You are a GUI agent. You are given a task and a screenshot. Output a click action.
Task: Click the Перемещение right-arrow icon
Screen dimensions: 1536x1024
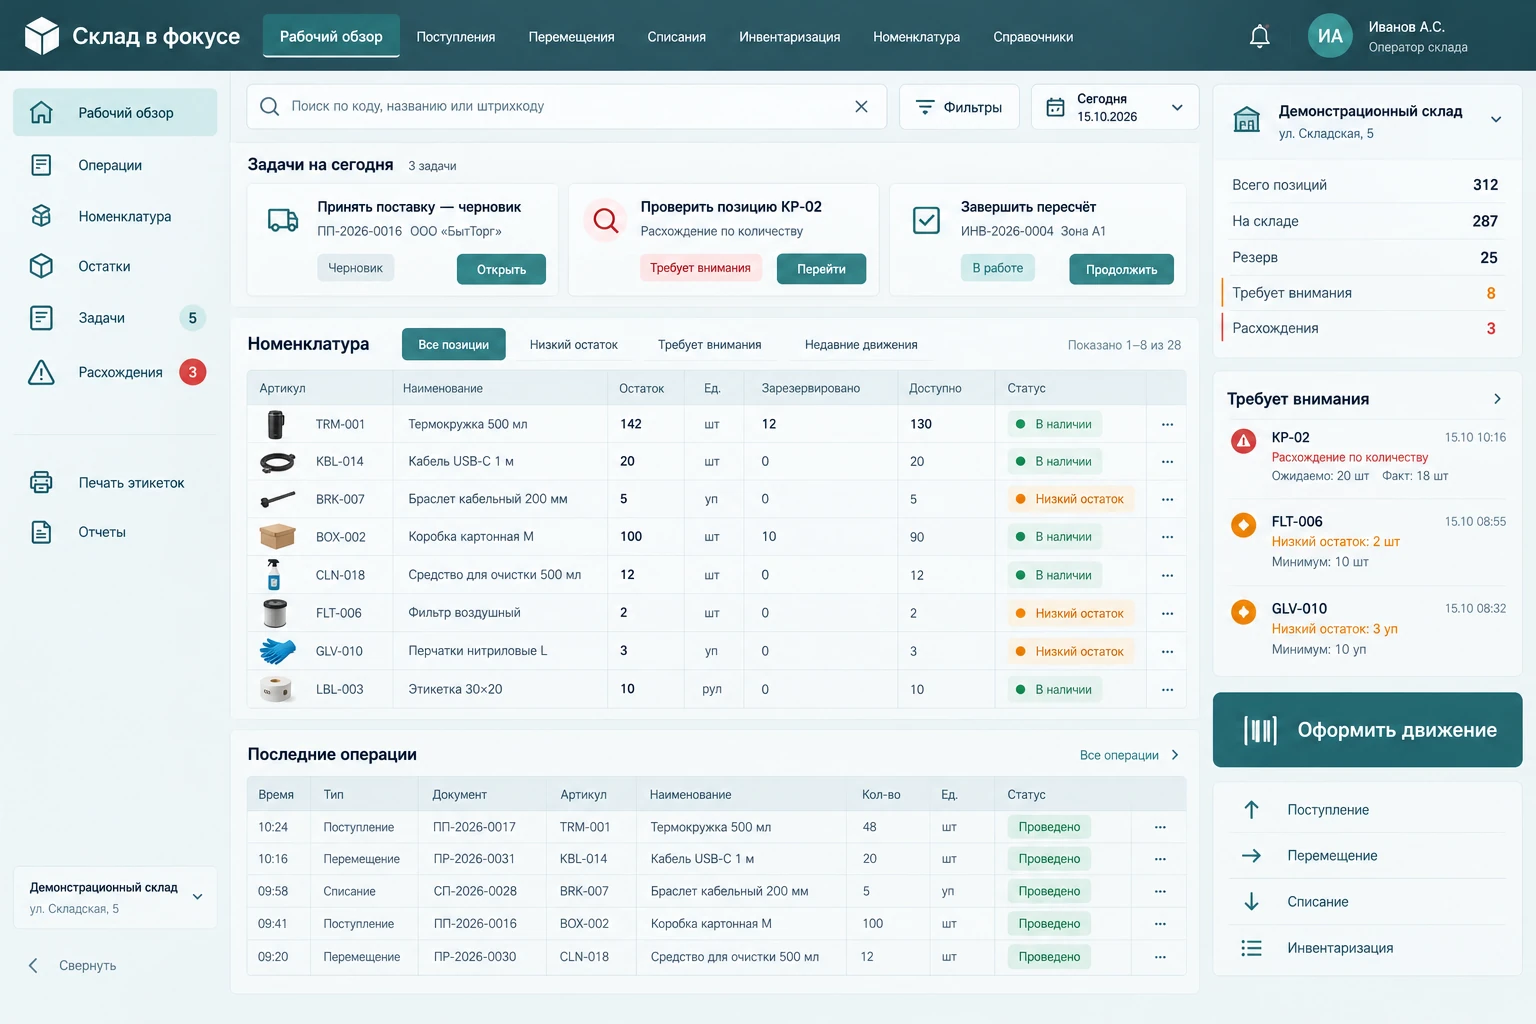pos(1251,856)
